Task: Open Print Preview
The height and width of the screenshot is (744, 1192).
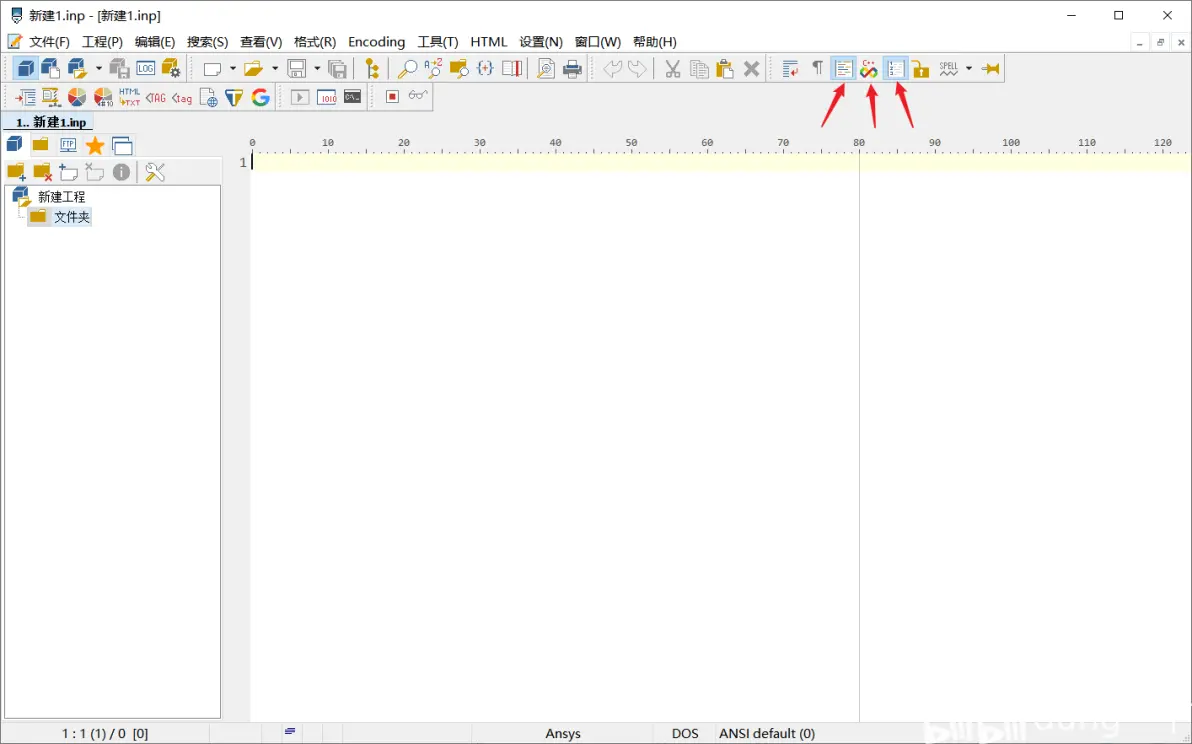Action: [546, 69]
